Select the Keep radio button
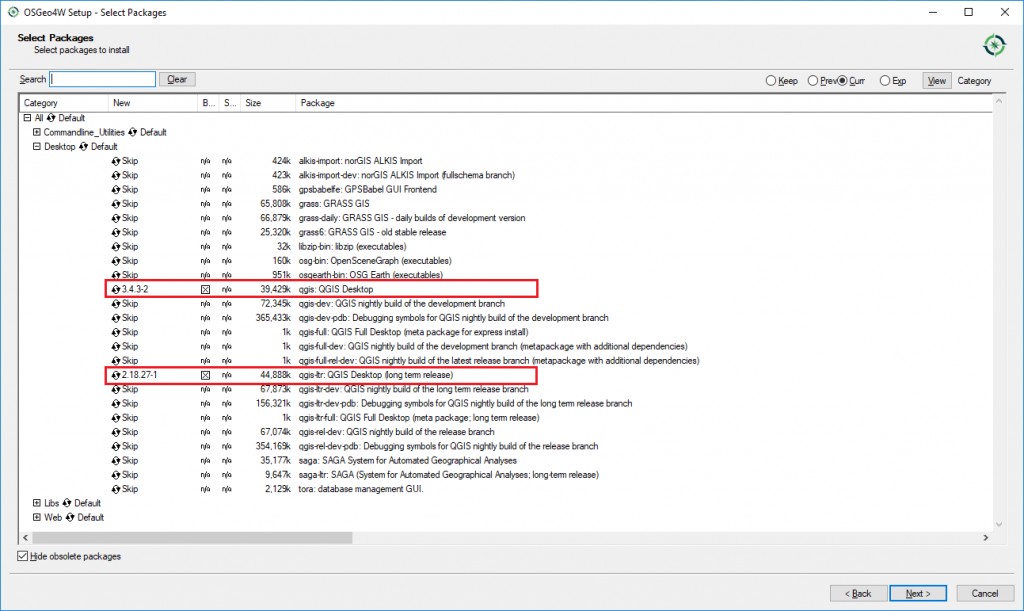Screen dimensions: 1024x611 pos(771,81)
